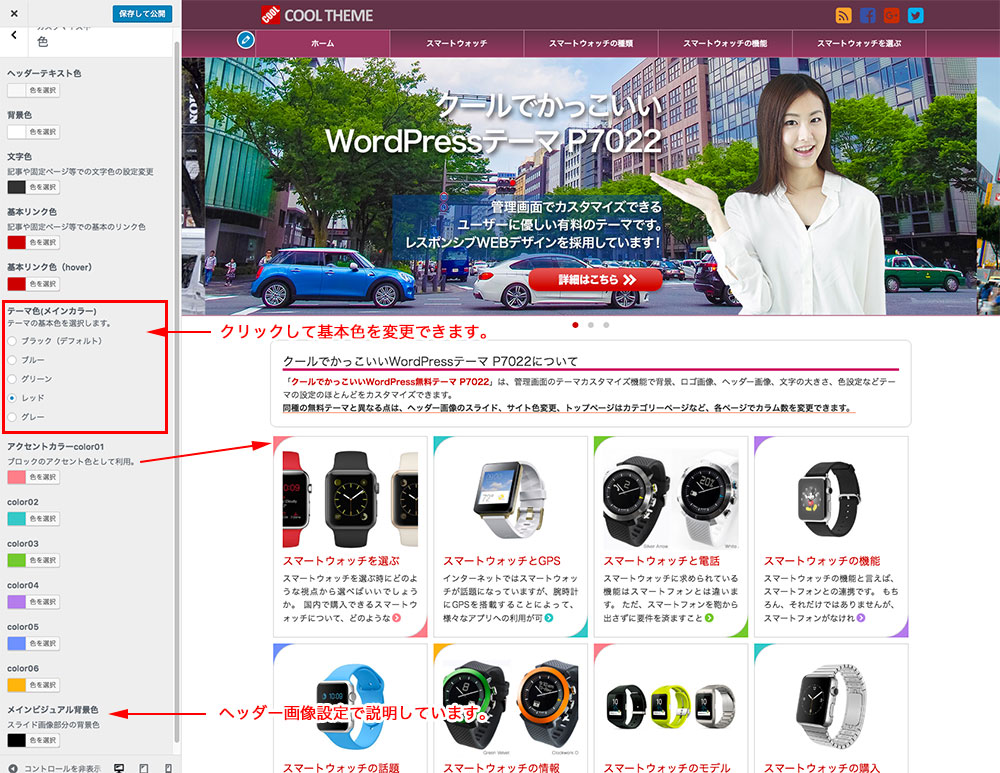Open the ホーム menu item

pos(323,43)
